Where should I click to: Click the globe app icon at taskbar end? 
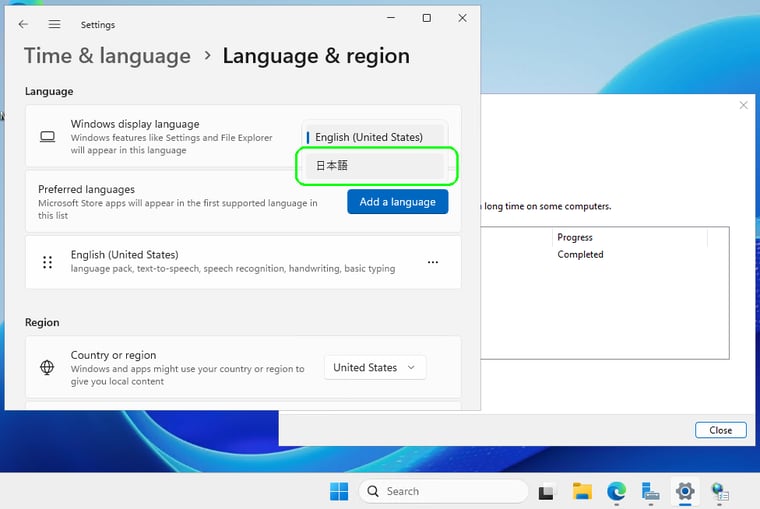(x=720, y=492)
